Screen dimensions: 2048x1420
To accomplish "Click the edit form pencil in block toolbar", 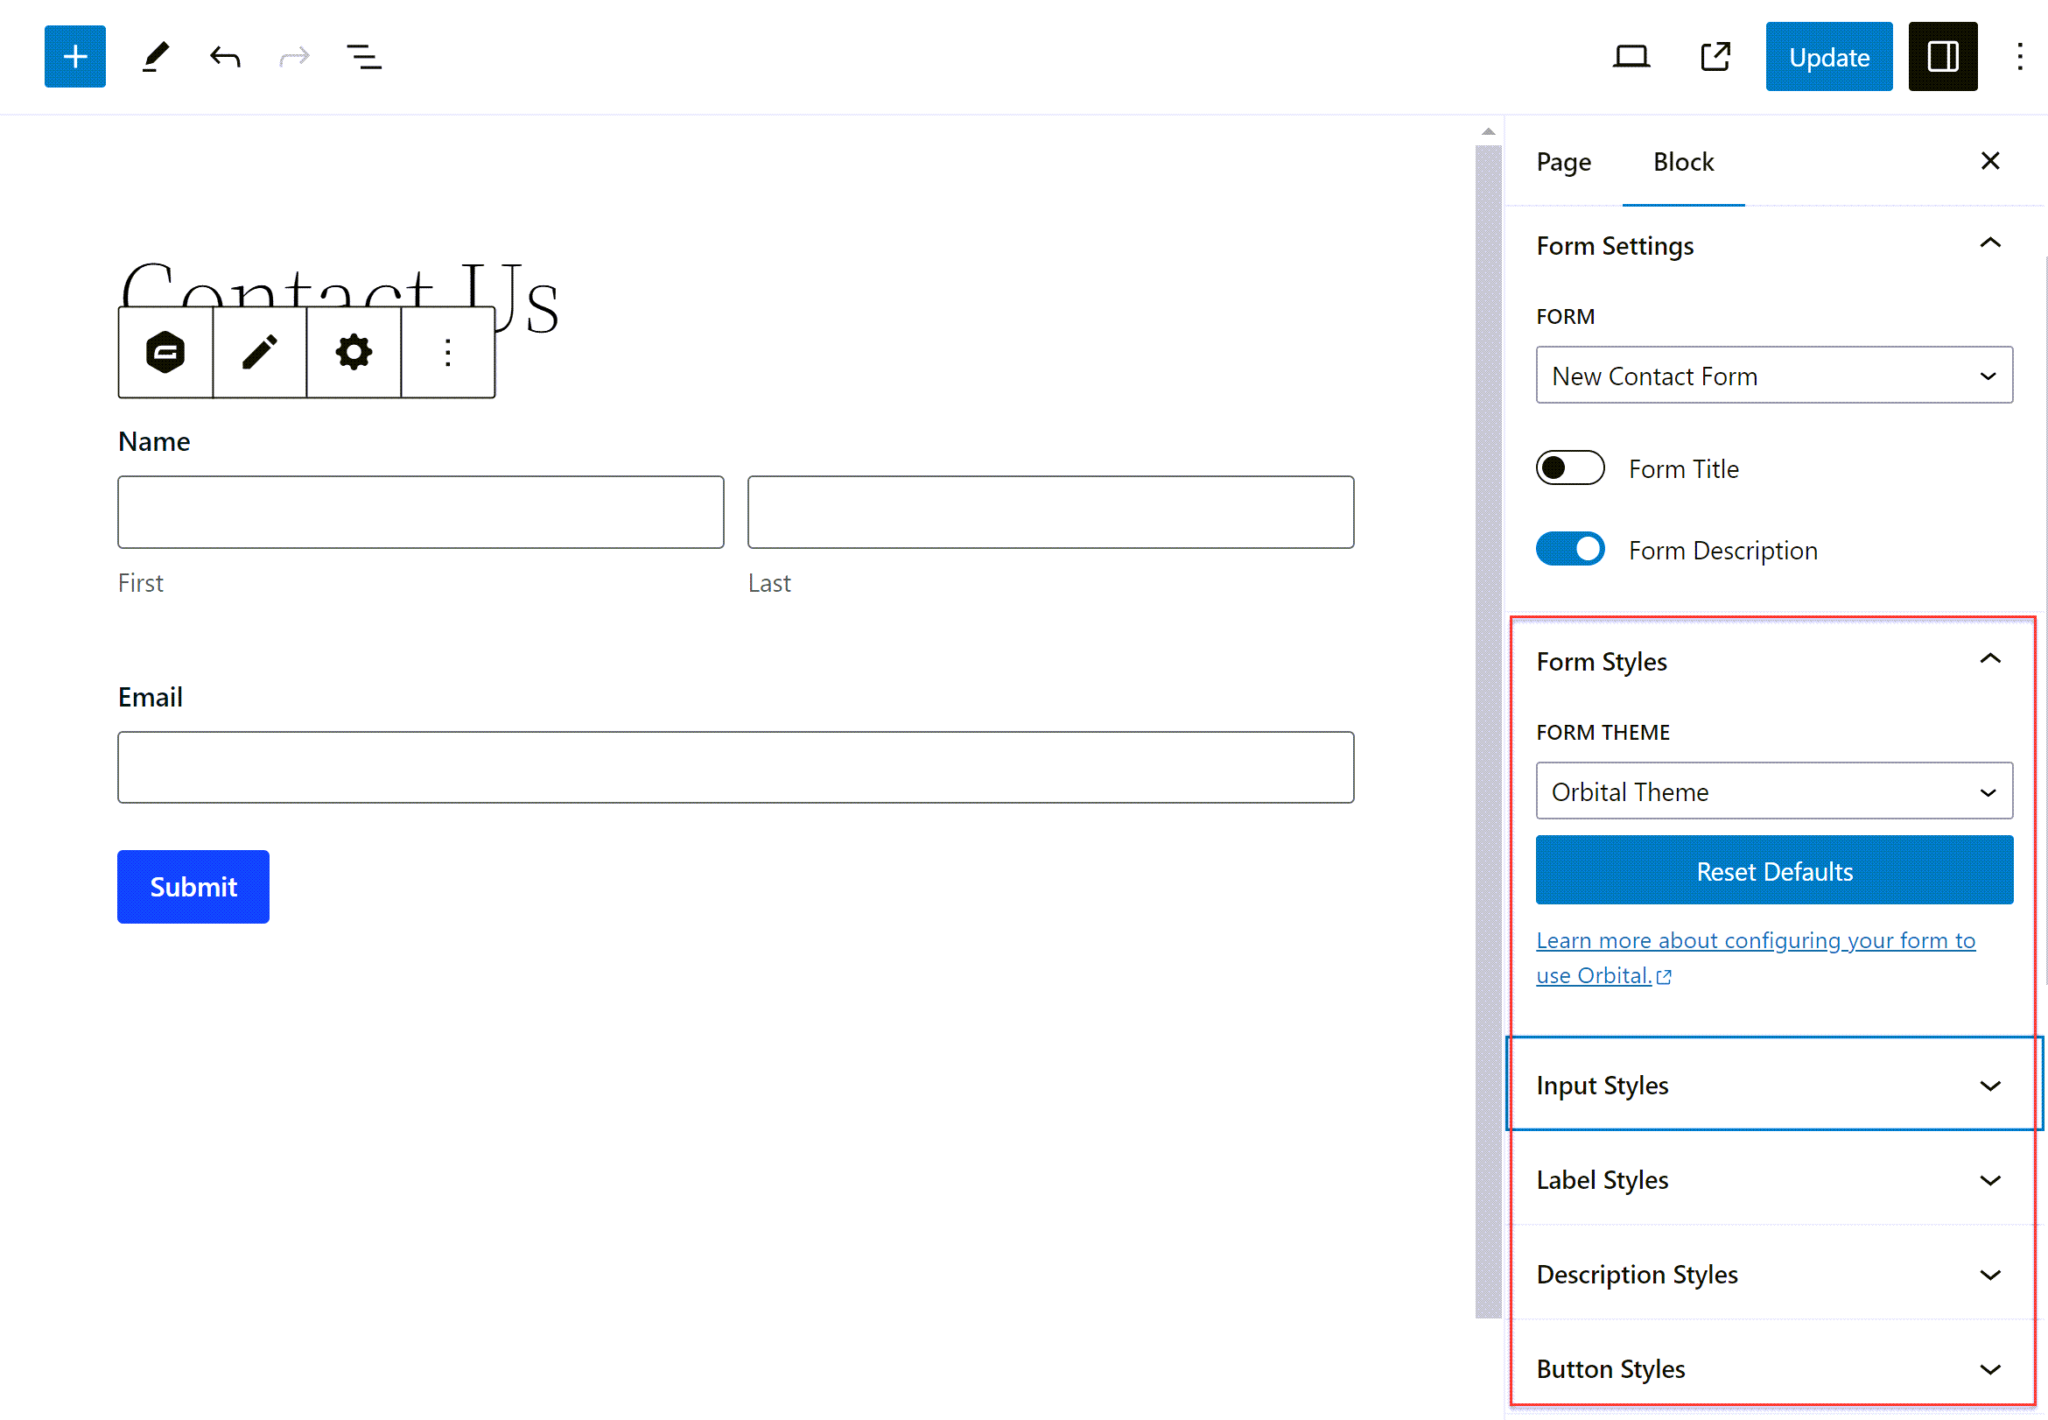I will pos(260,352).
